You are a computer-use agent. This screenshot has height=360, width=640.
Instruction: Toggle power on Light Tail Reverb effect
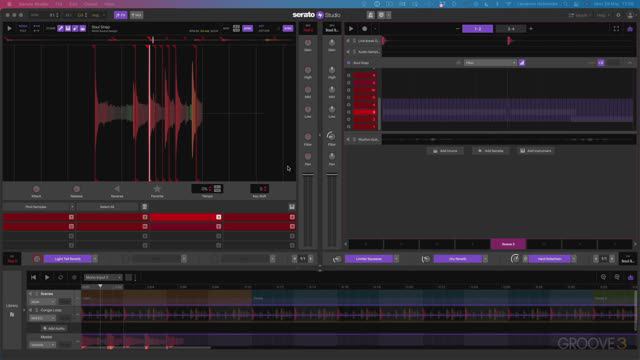[x=37, y=259]
